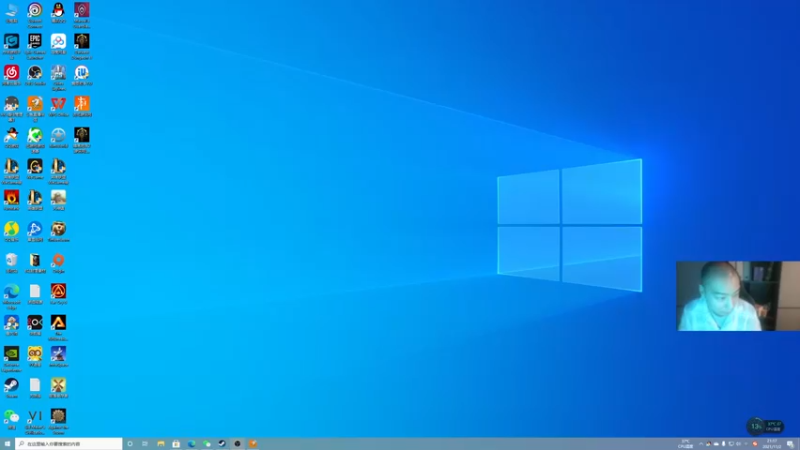
Task: Open NetEase Cloud Music red icon
Action: (11, 75)
